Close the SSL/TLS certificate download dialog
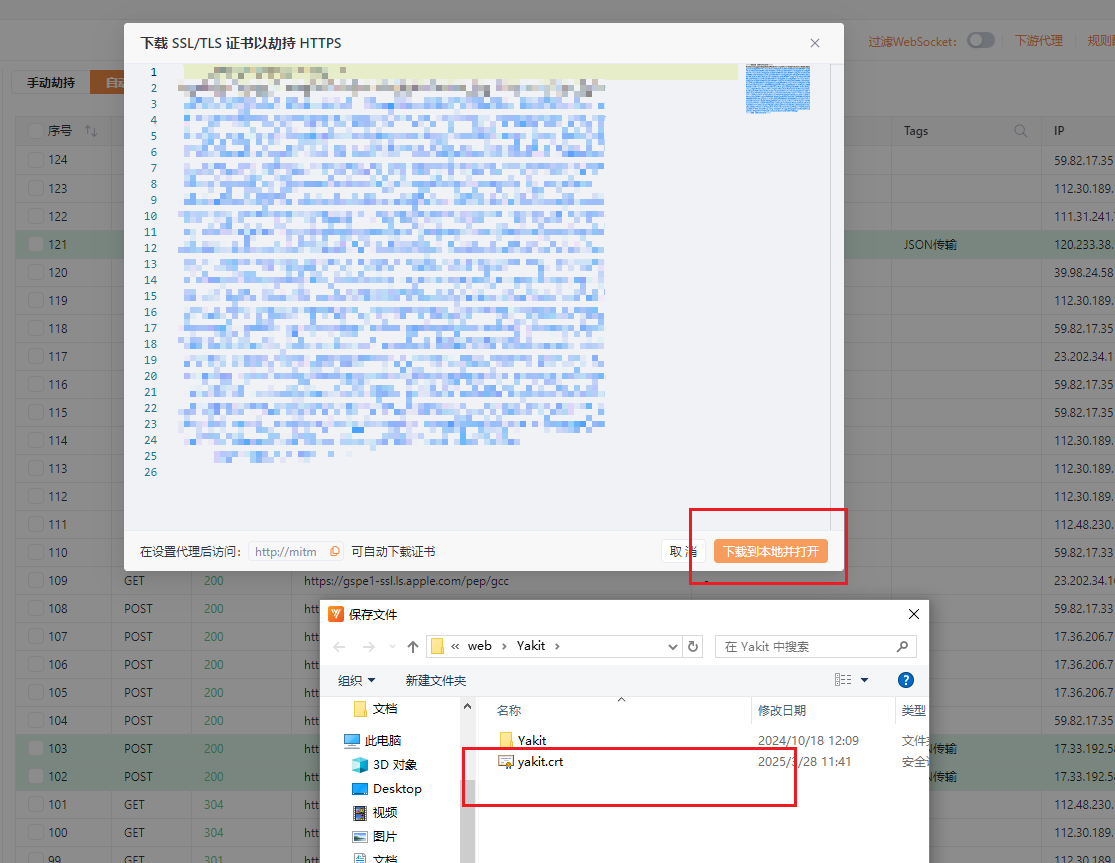The image size is (1115, 863). [x=815, y=43]
